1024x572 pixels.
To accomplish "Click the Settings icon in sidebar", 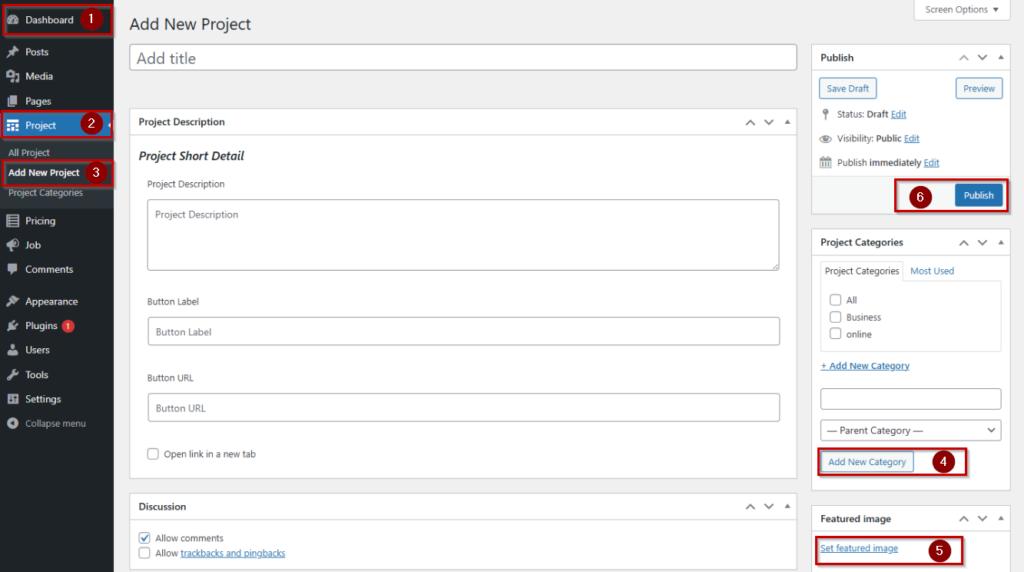I will (12, 399).
